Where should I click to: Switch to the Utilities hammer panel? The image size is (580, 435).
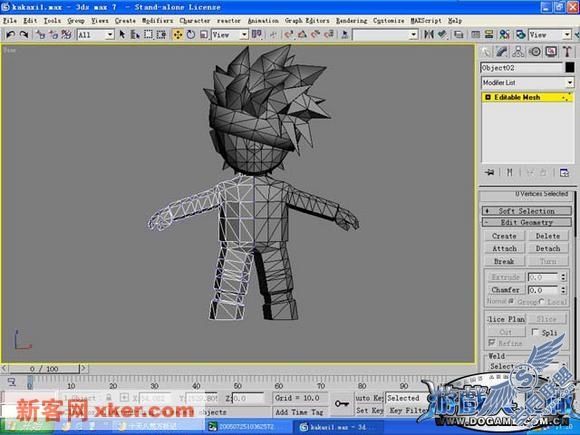point(567,52)
